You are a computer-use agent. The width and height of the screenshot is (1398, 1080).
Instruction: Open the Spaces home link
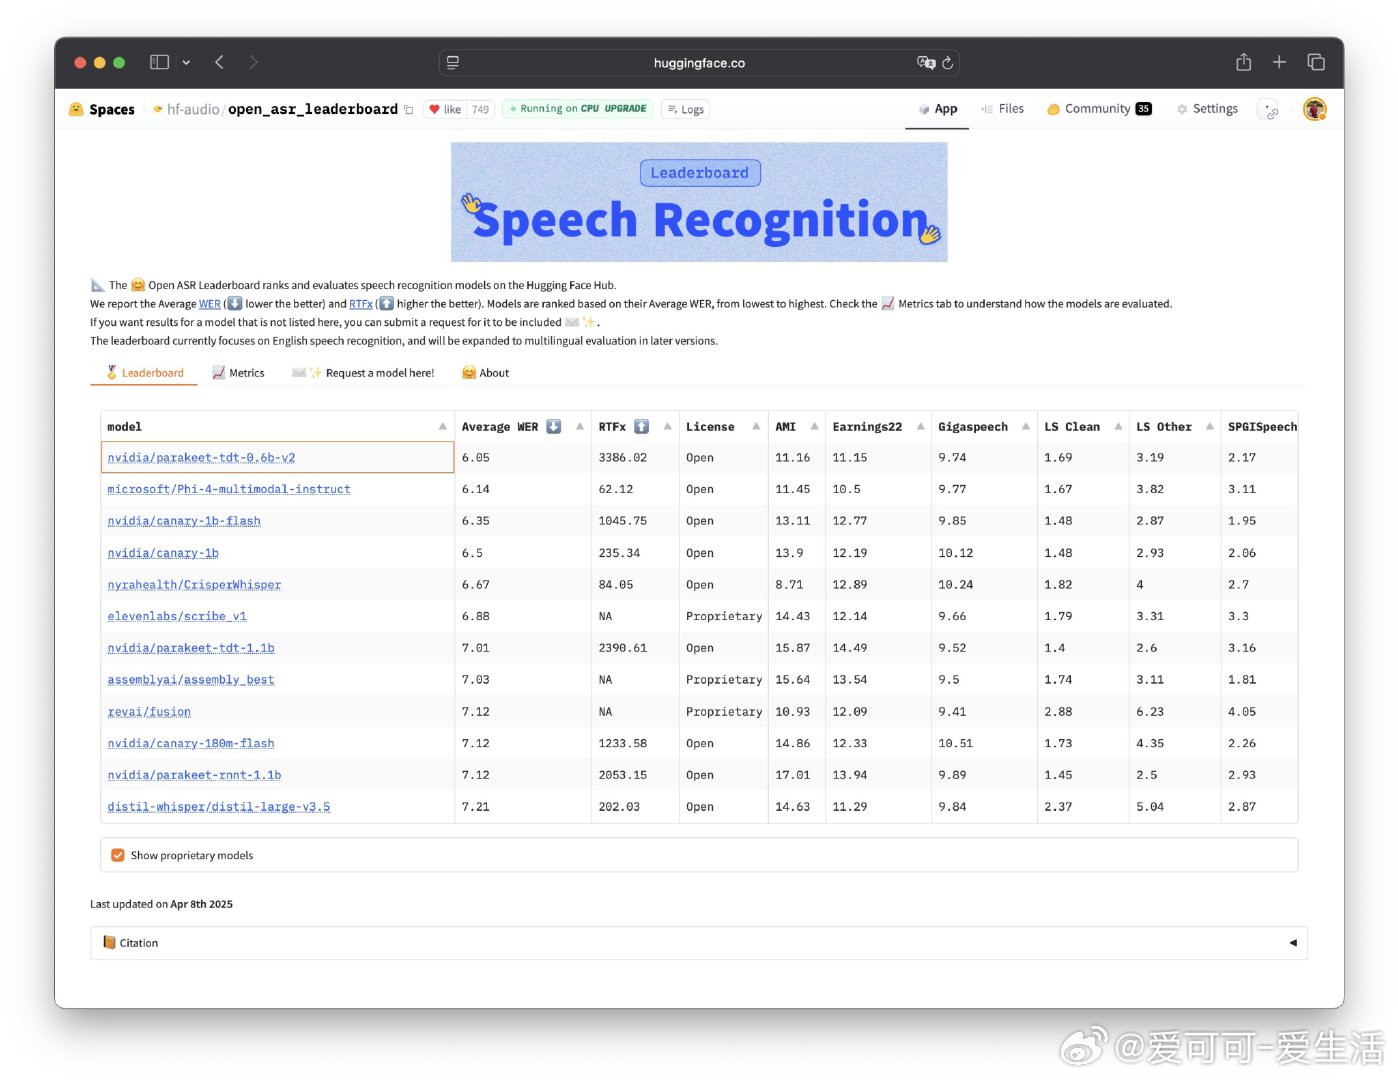pyautogui.click(x=101, y=109)
